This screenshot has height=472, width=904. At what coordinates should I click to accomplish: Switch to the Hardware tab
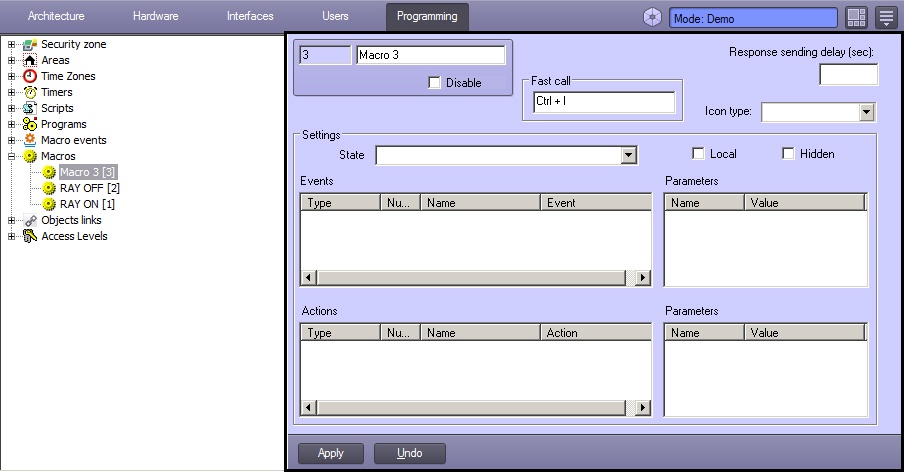pos(156,16)
